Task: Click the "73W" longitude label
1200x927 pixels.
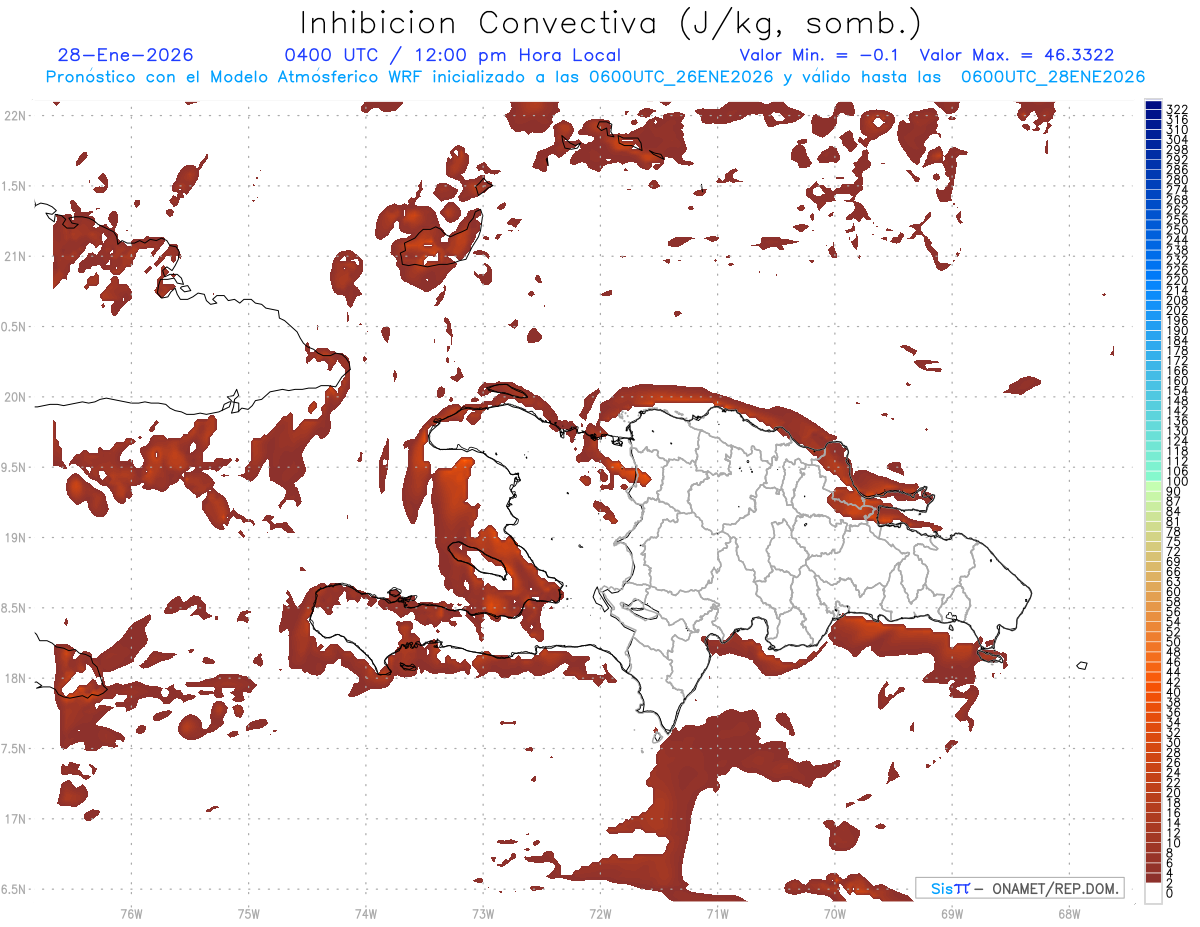Action: (x=483, y=913)
